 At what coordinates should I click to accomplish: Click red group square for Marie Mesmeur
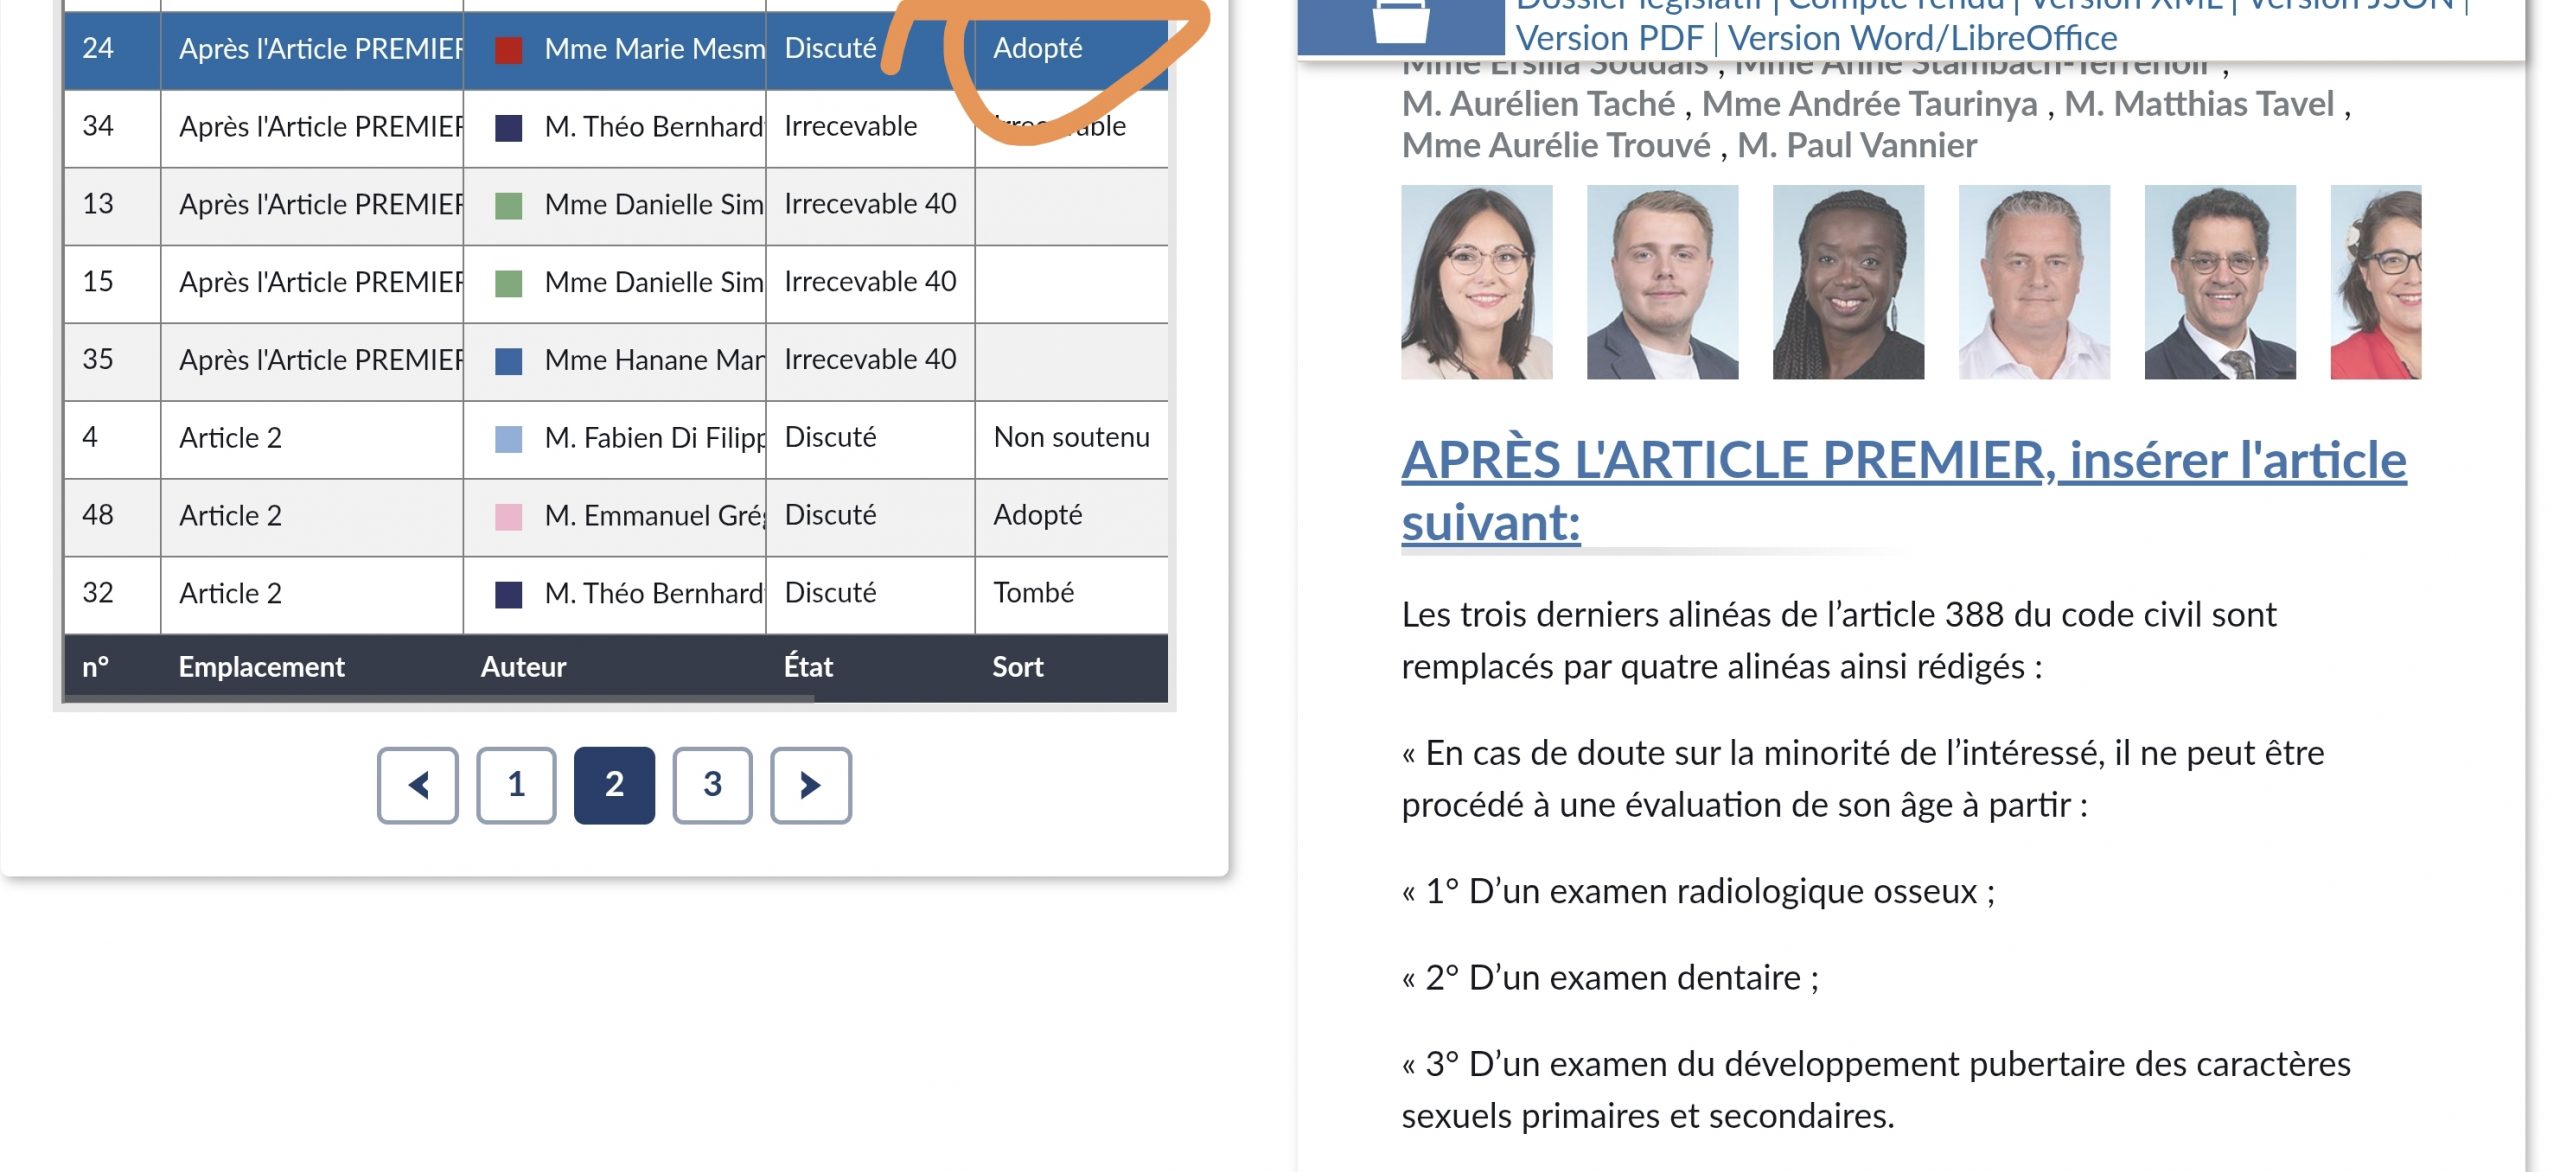pyautogui.click(x=509, y=49)
